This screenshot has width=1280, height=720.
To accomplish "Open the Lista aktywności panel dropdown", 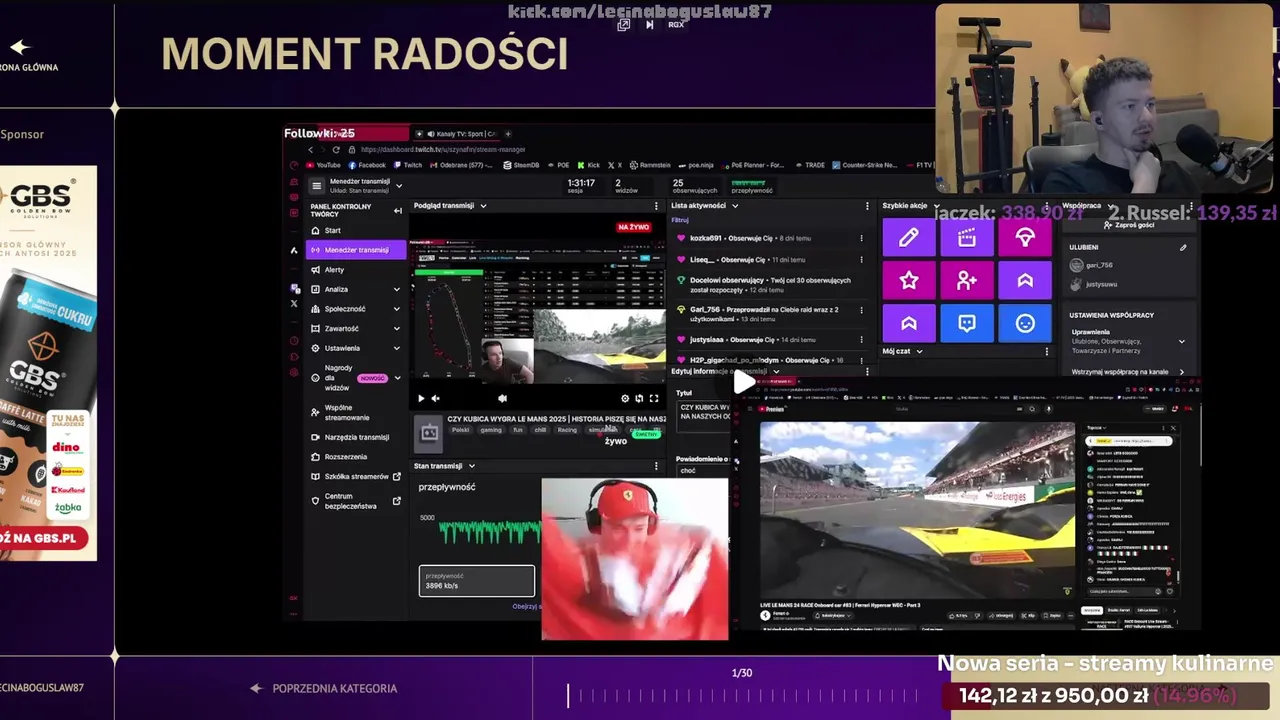I will point(735,205).
